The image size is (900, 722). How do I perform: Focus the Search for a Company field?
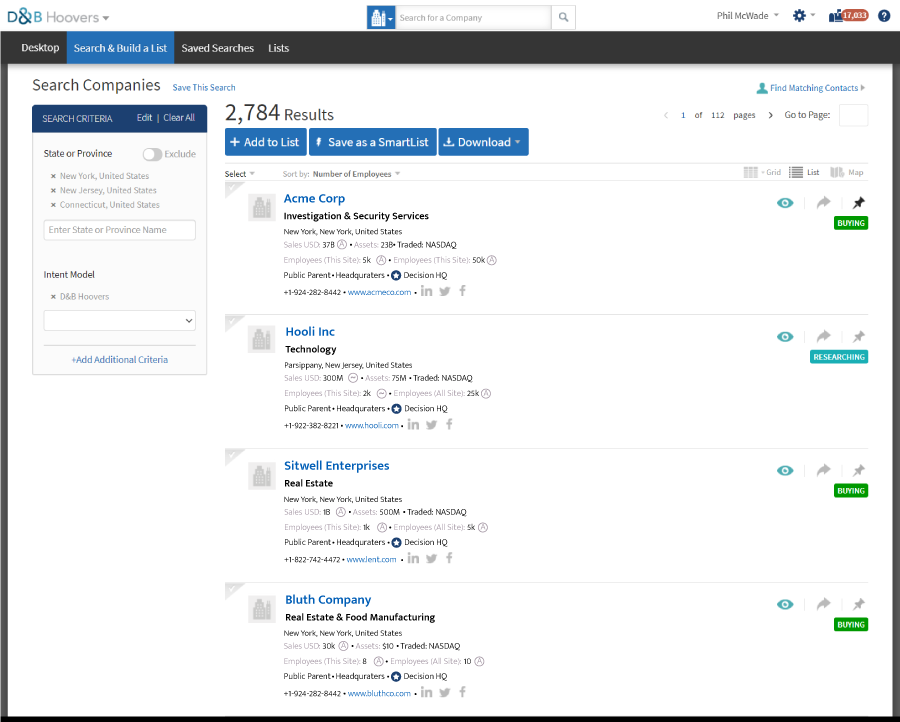tap(473, 18)
